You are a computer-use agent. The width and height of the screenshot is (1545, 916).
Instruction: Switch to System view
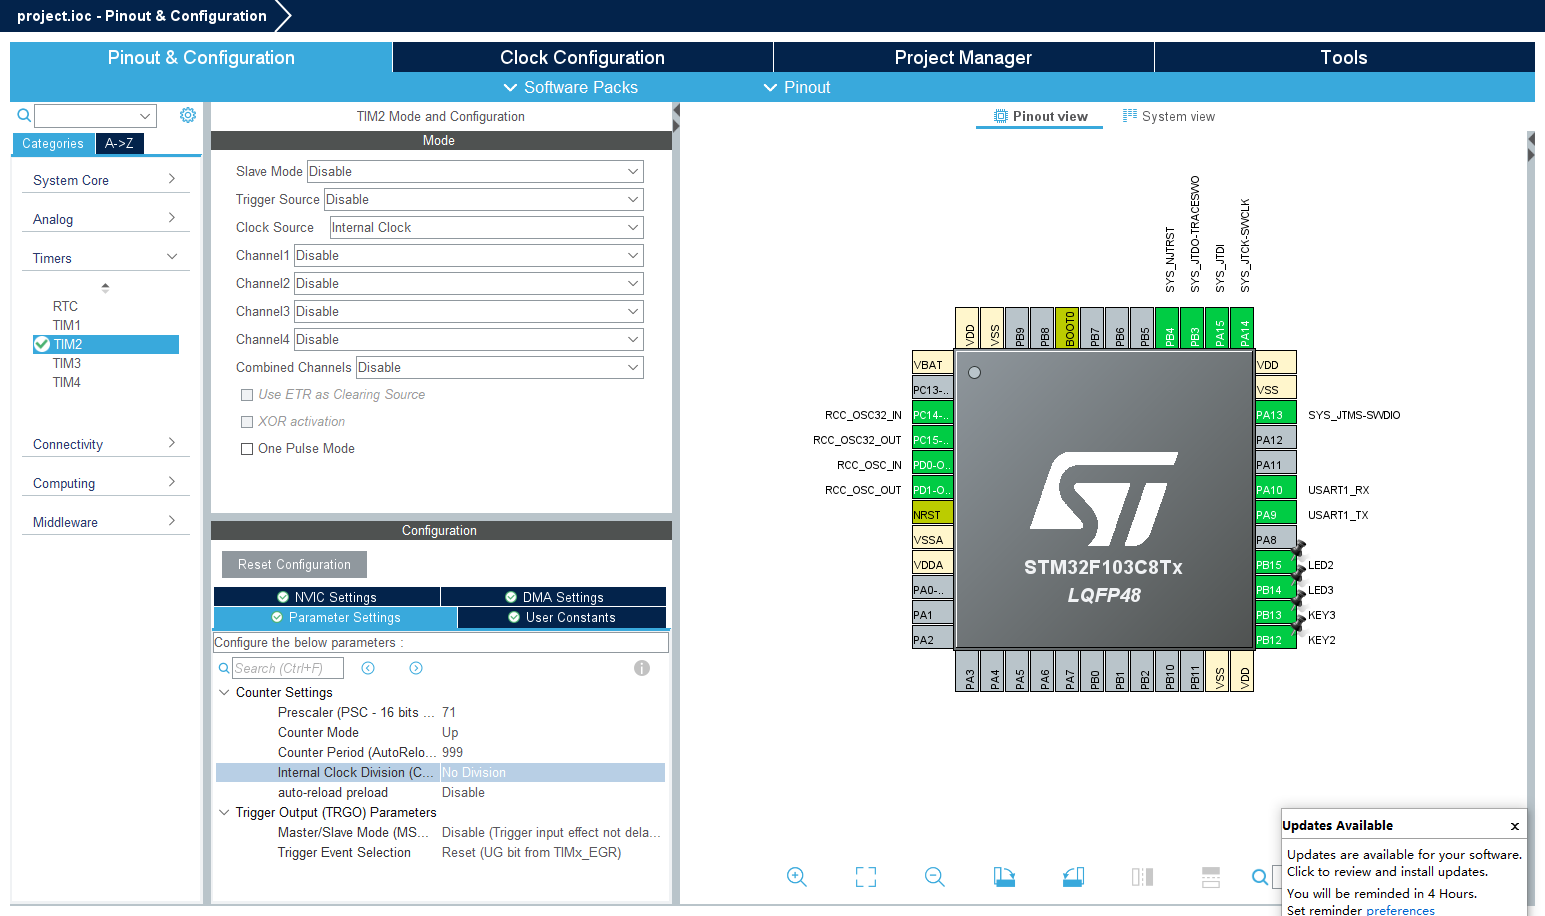(1169, 116)
